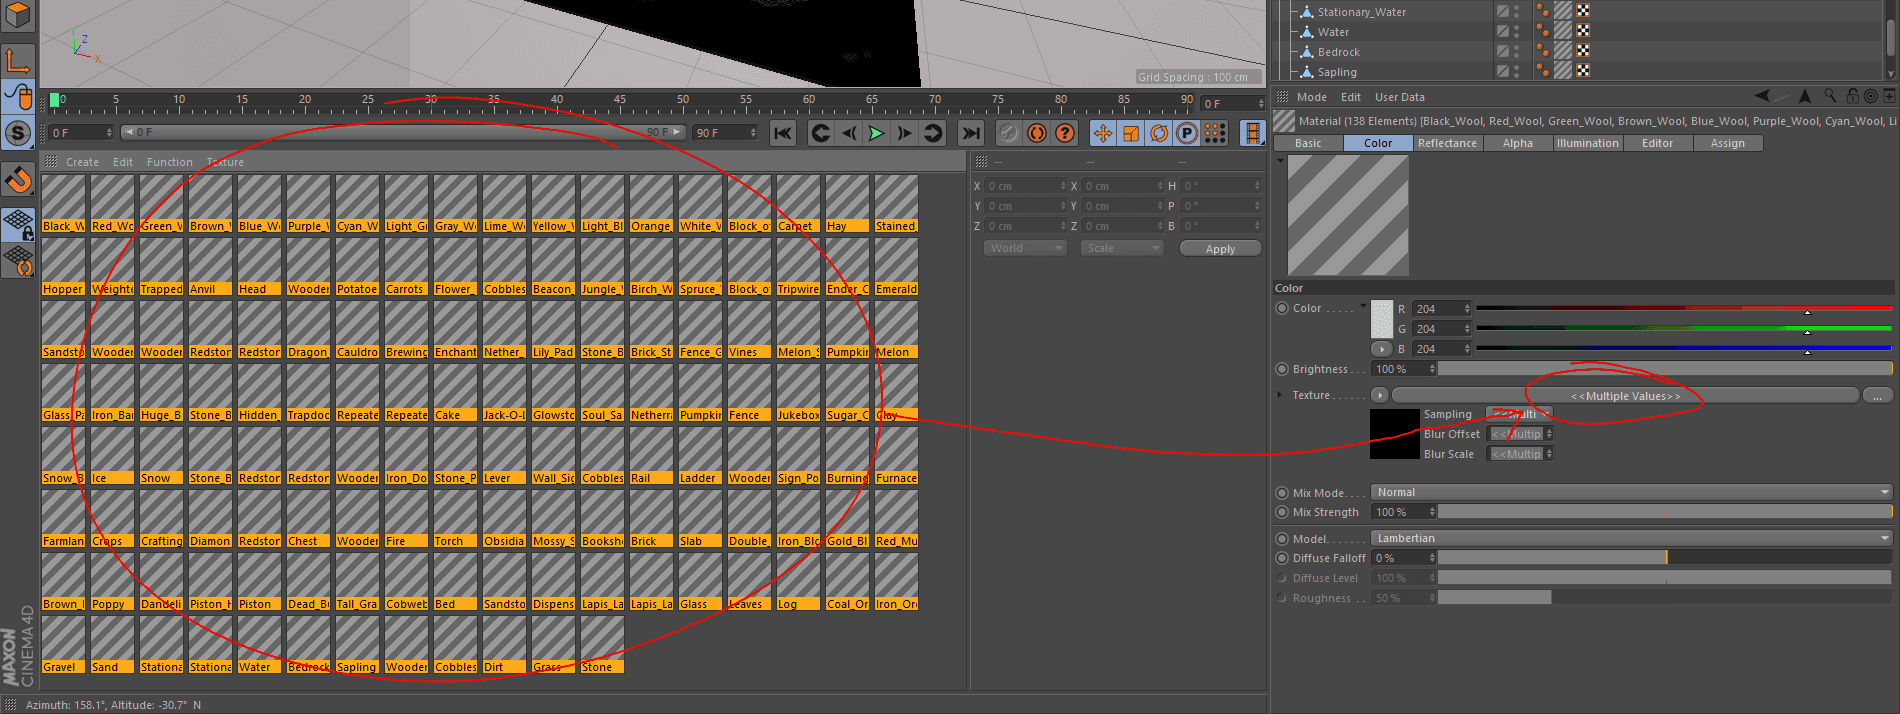The image size is (1900, 714).
Task: Toggle the locked workplane grid icon
Action: [18, 224]
